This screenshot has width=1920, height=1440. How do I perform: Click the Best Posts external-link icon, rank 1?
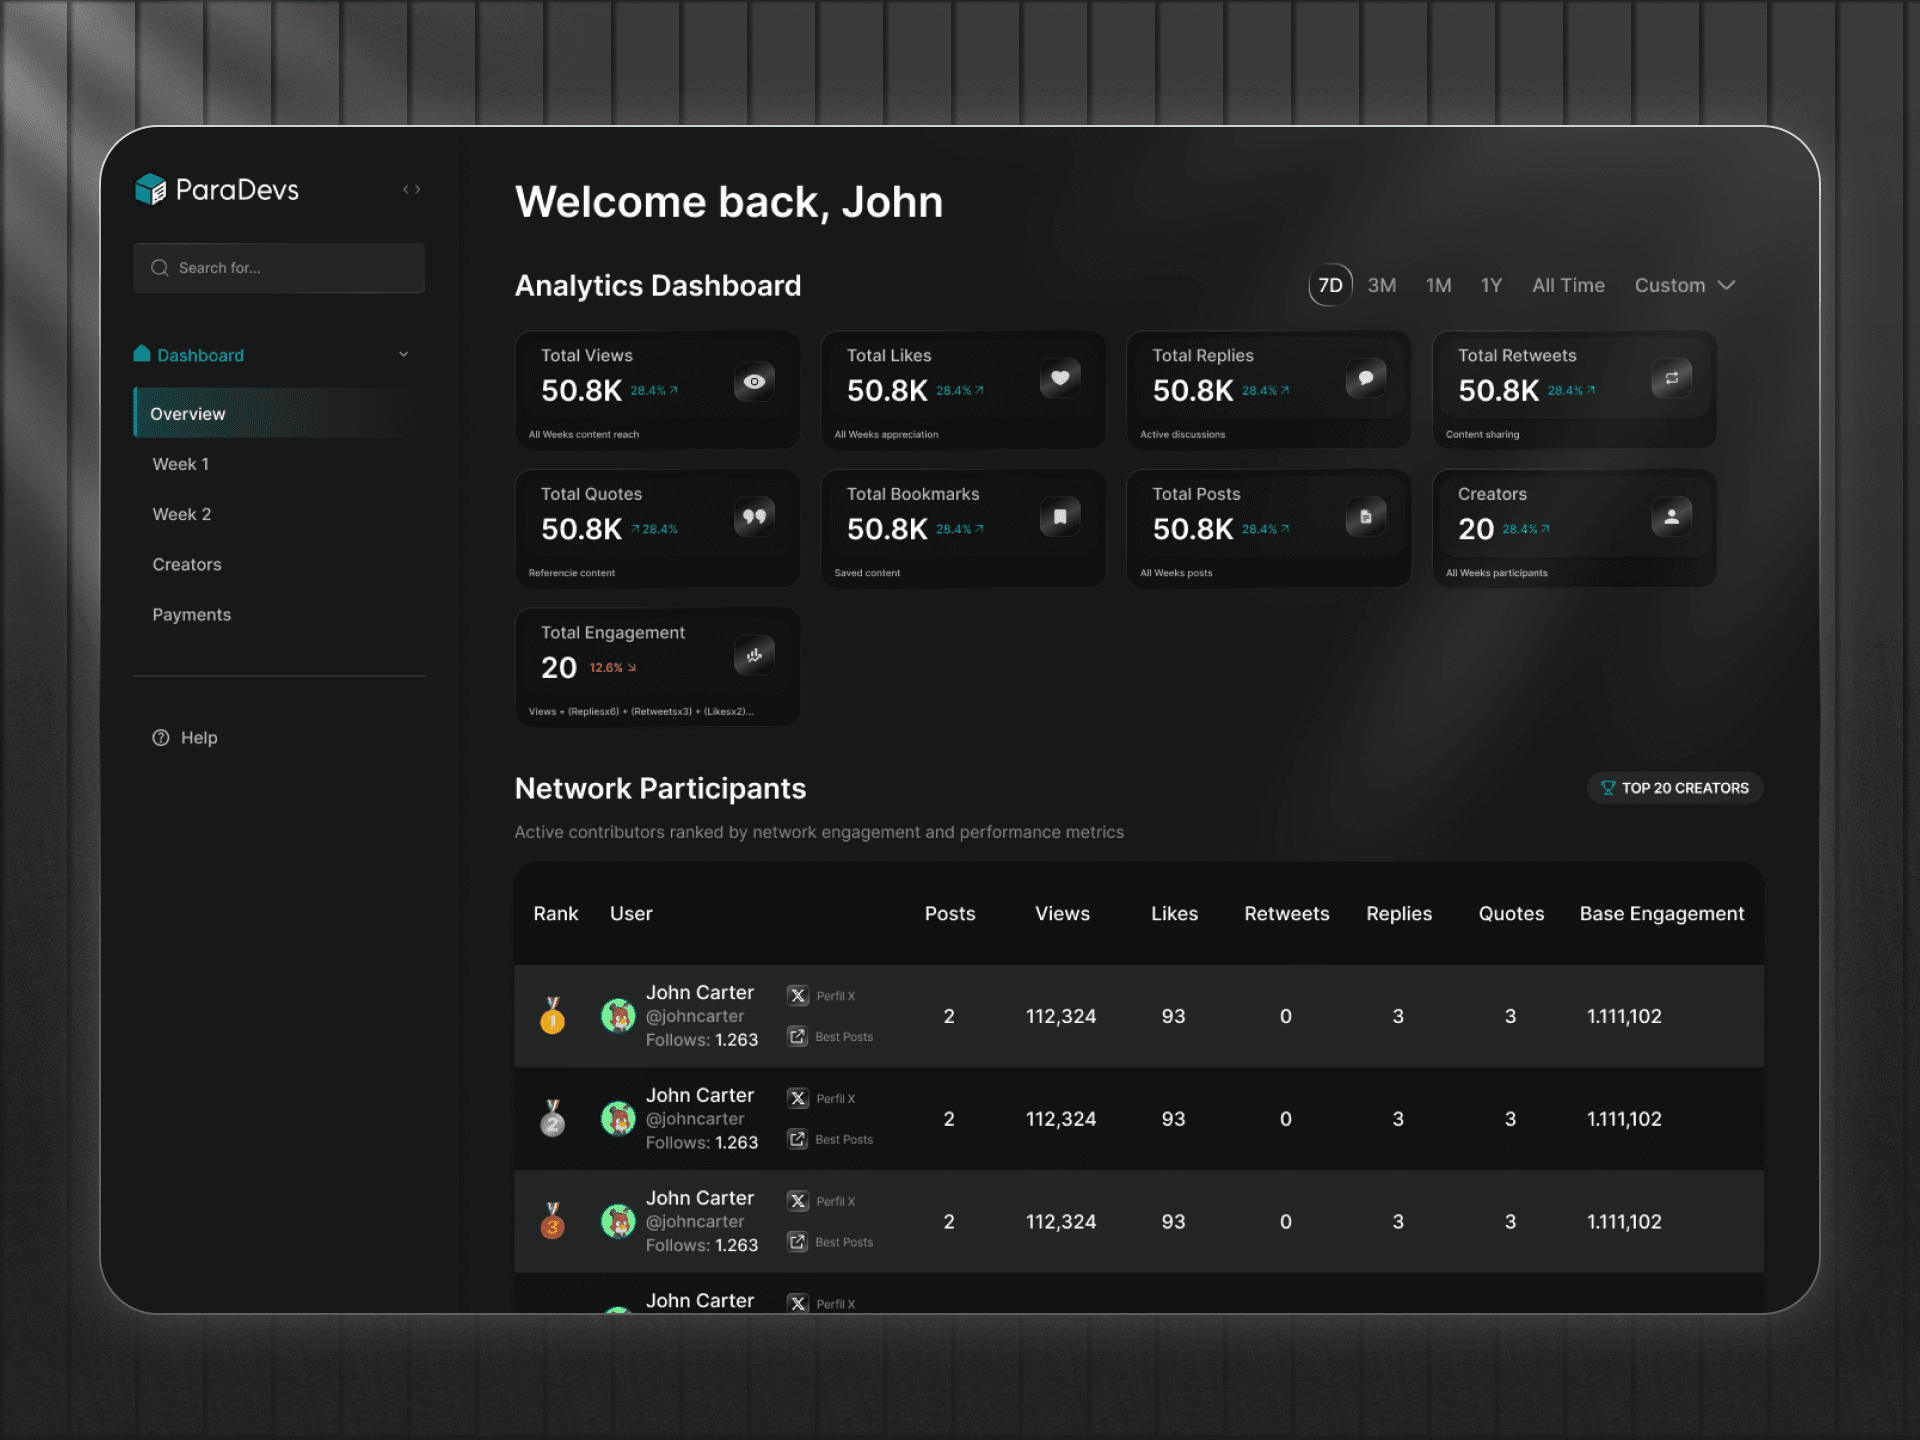click(797, 1036)
